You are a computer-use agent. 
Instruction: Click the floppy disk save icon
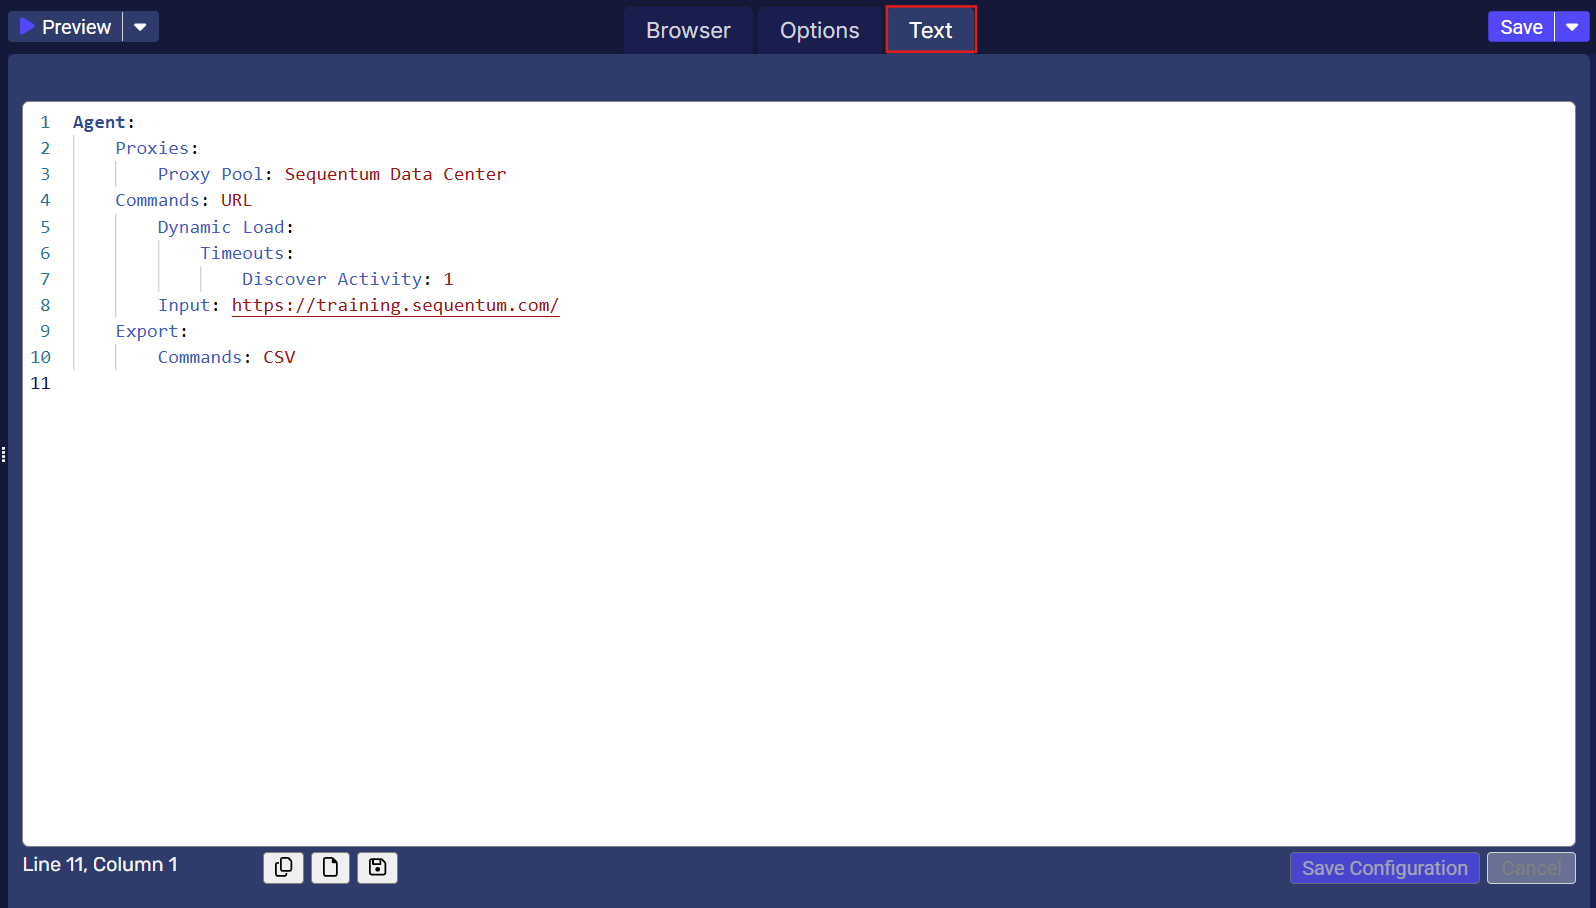[377, 867]
